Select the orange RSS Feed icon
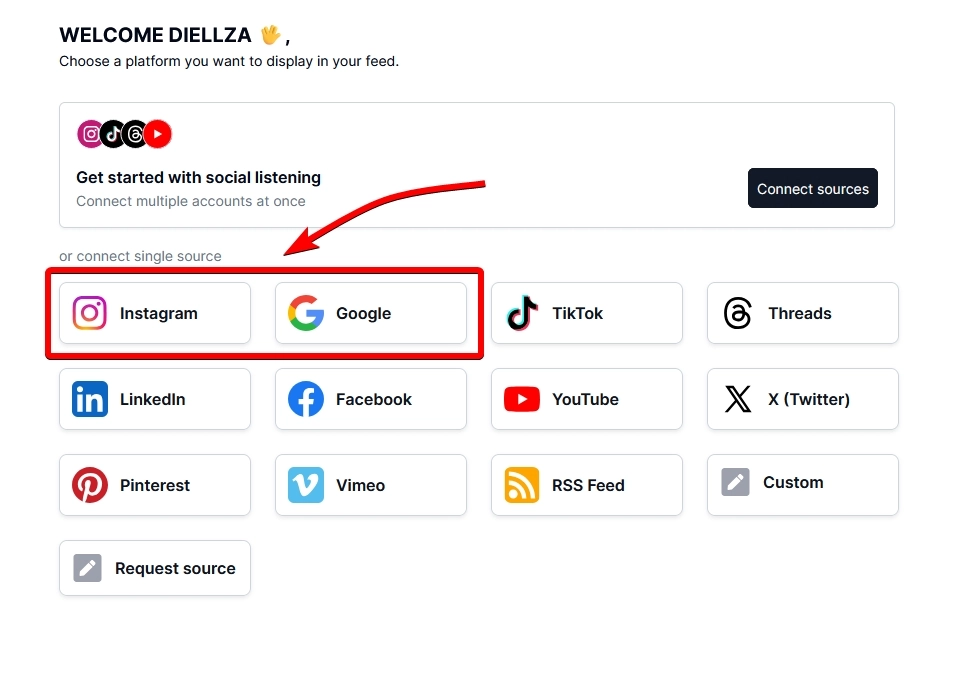953x685 pixels. tap(521, 485)
